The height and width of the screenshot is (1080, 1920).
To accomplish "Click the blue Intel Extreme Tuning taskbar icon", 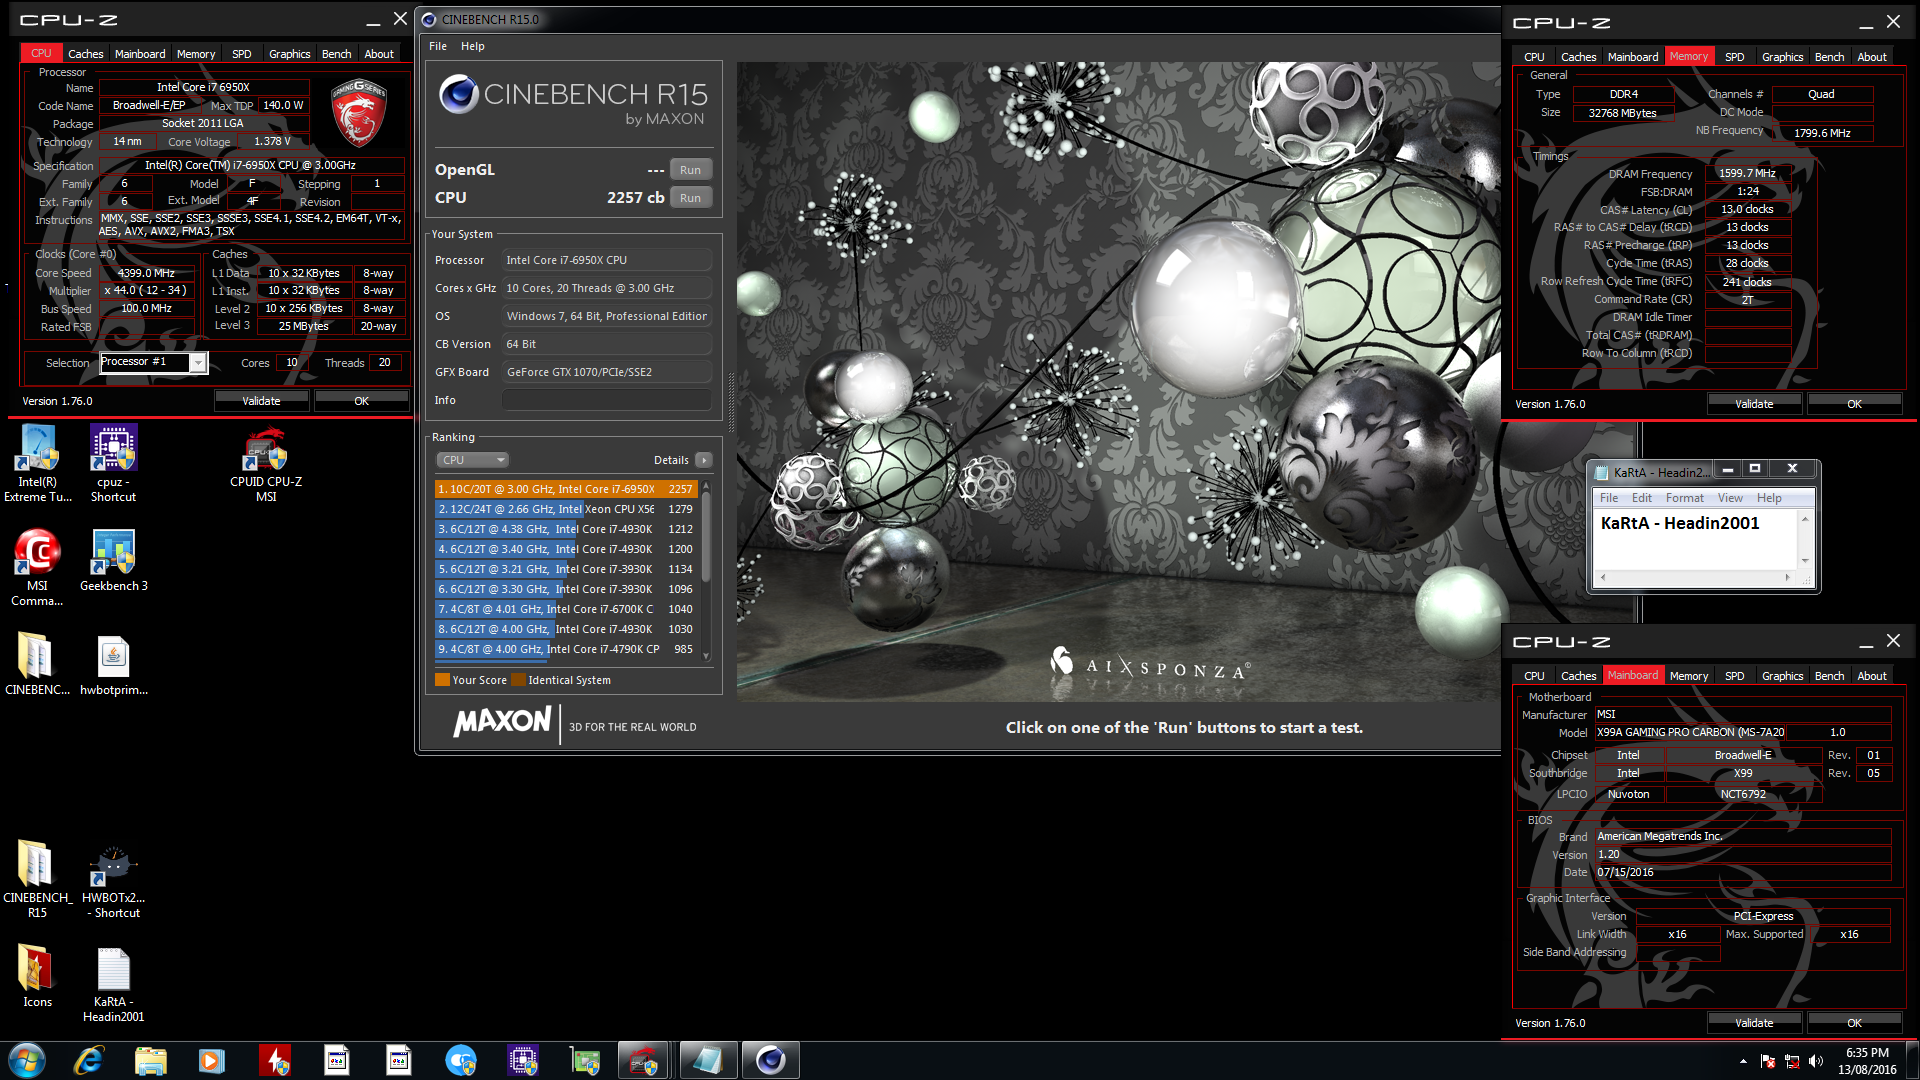I will coord(461,1060).
